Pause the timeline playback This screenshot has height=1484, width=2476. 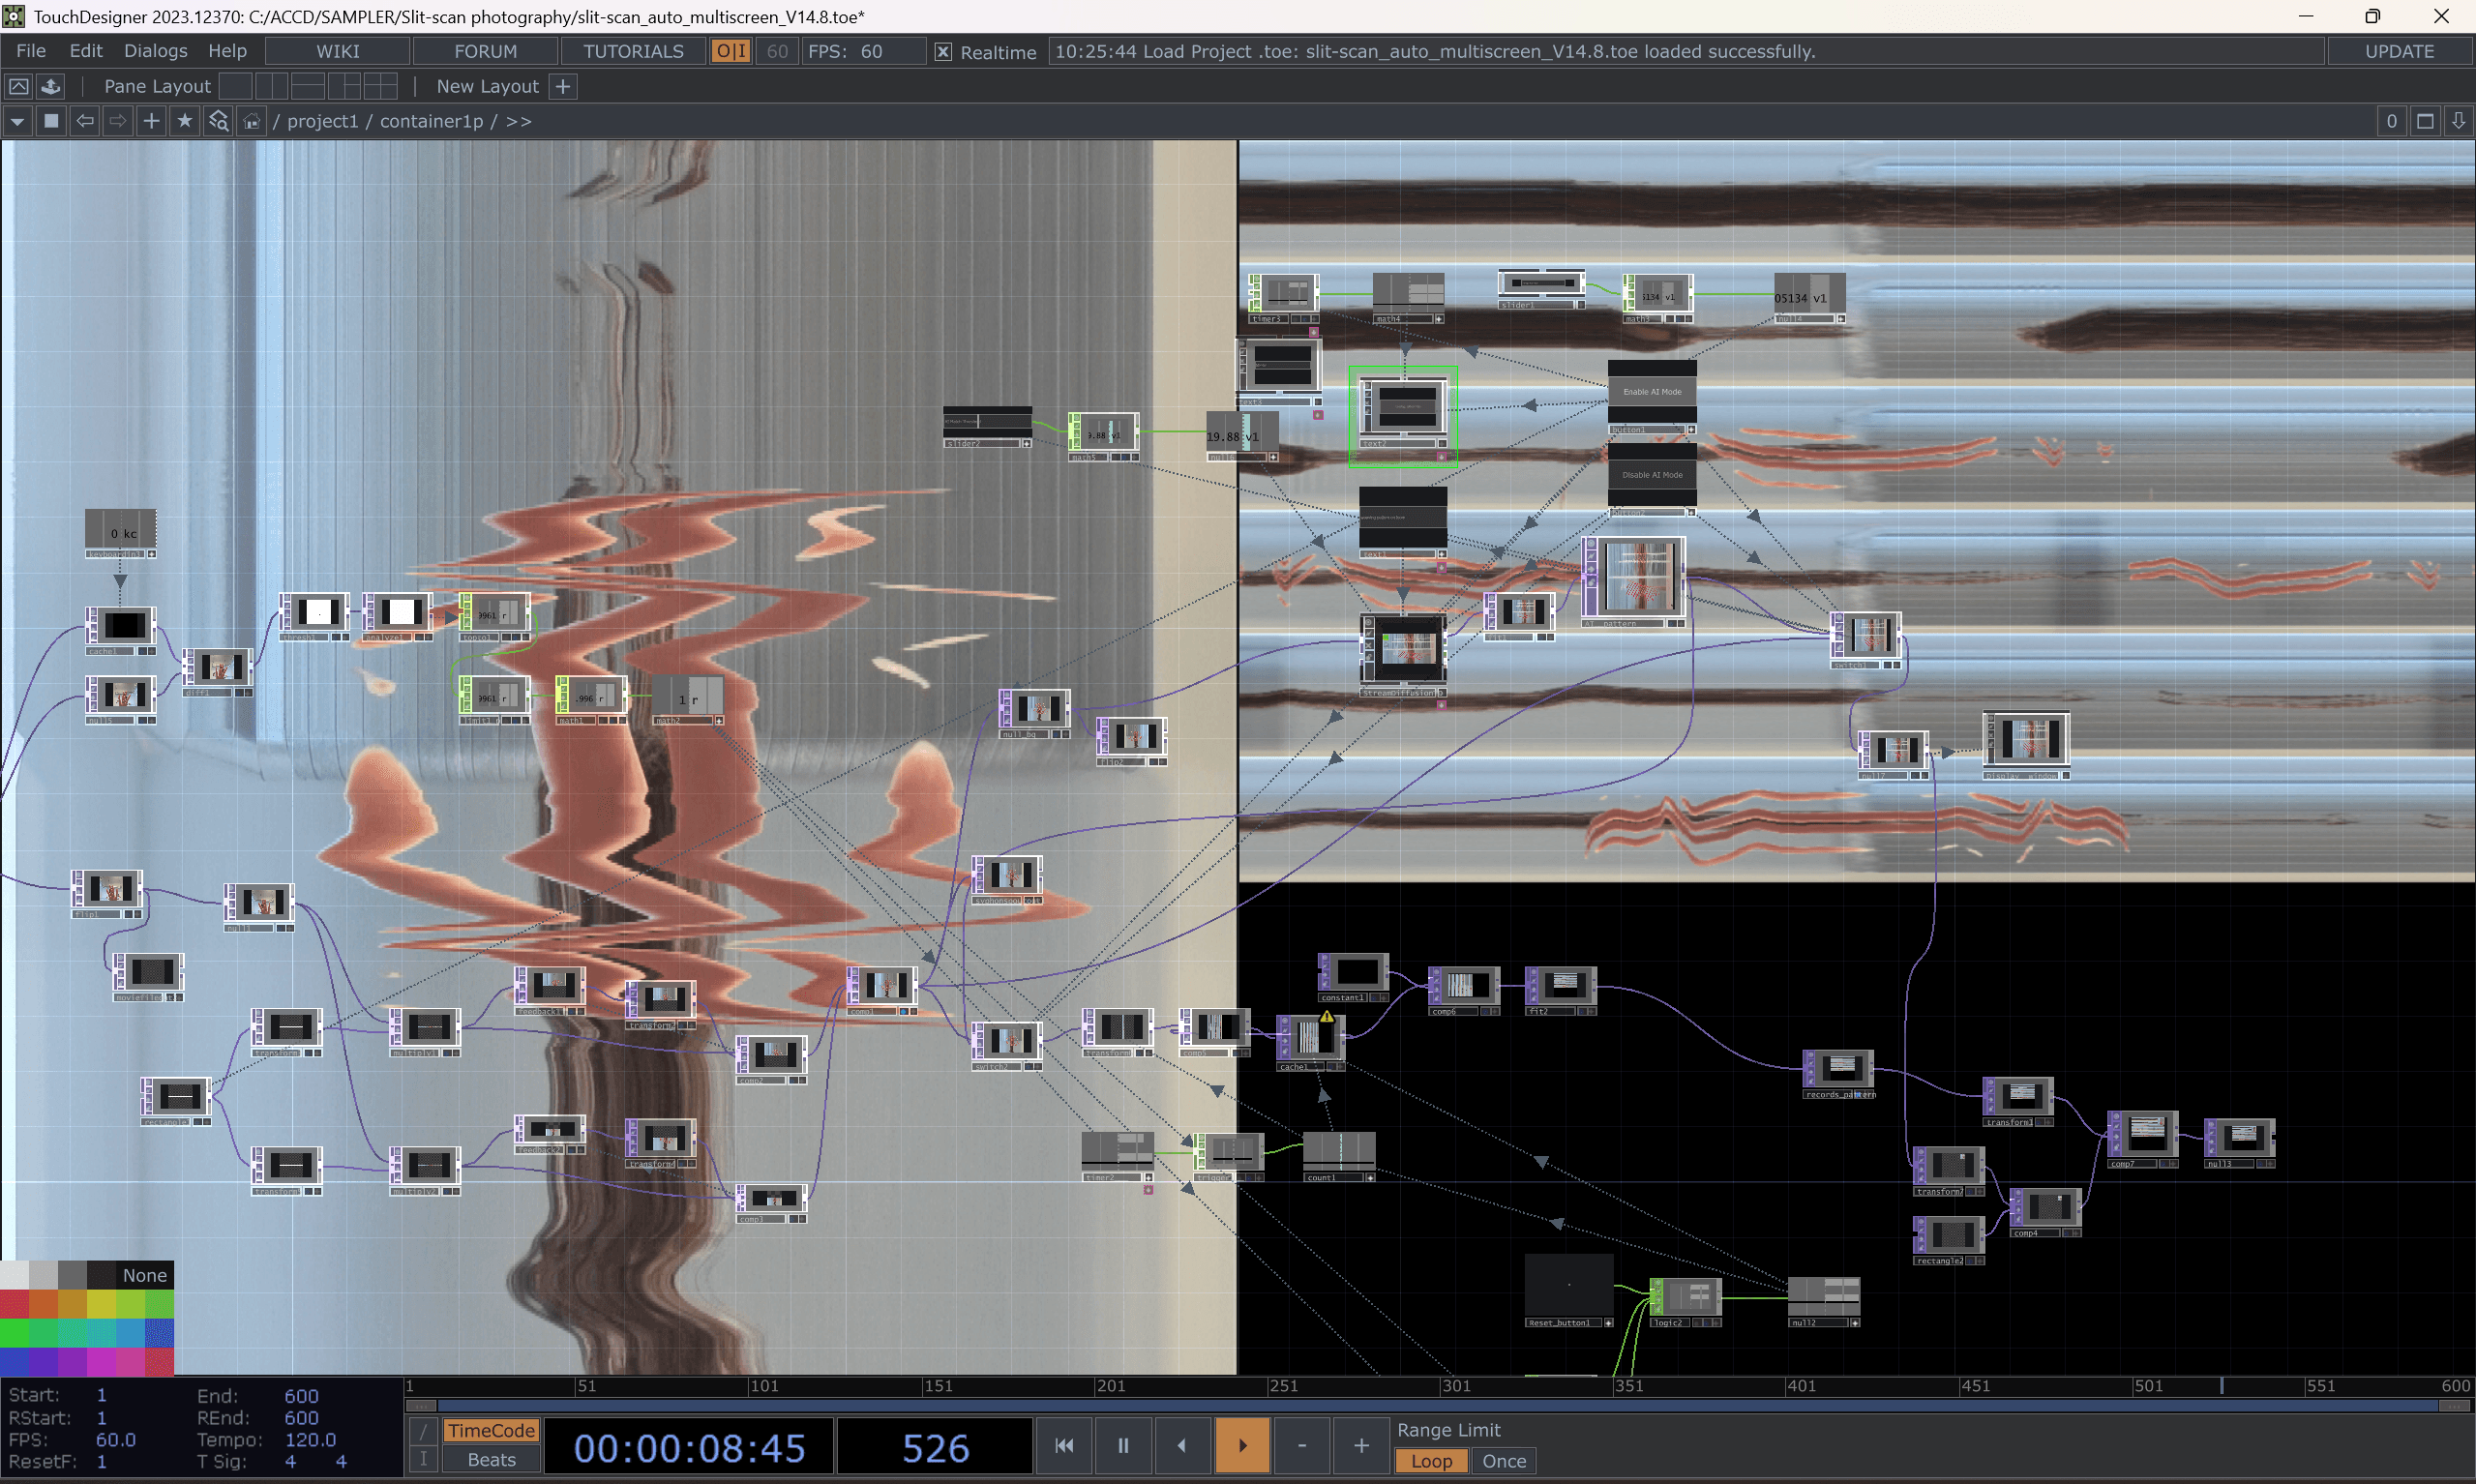tap(1123, 1445)
